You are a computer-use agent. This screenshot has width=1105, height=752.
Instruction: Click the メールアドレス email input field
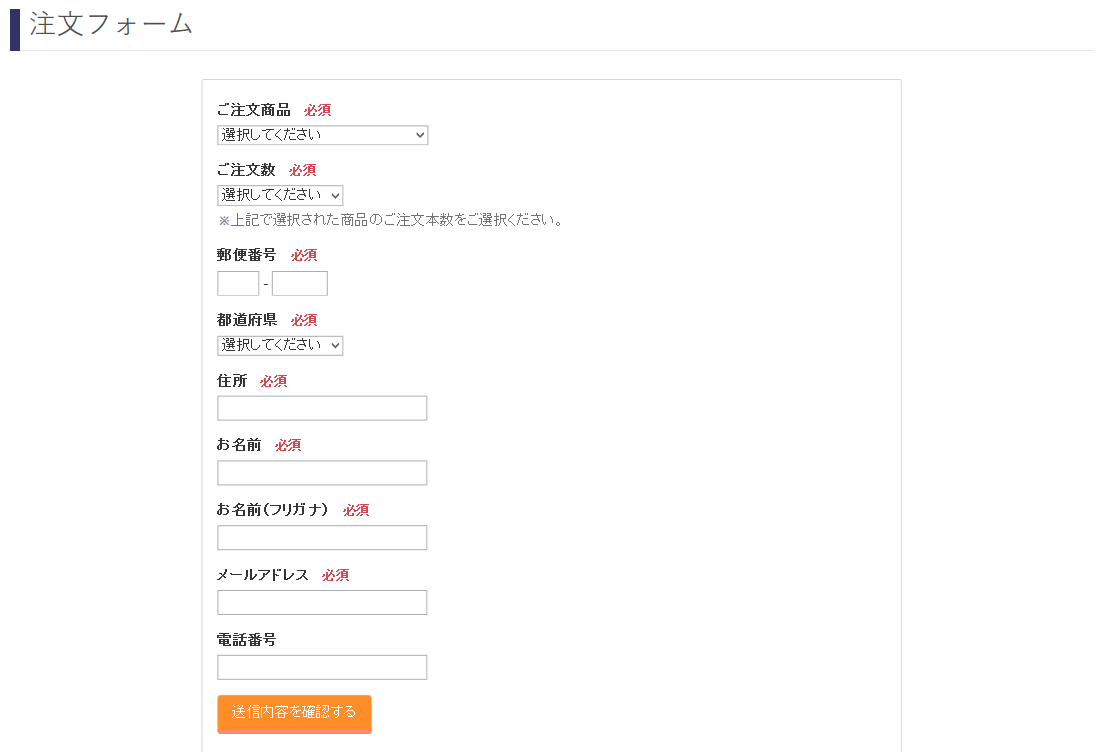[x=322, y=602]
